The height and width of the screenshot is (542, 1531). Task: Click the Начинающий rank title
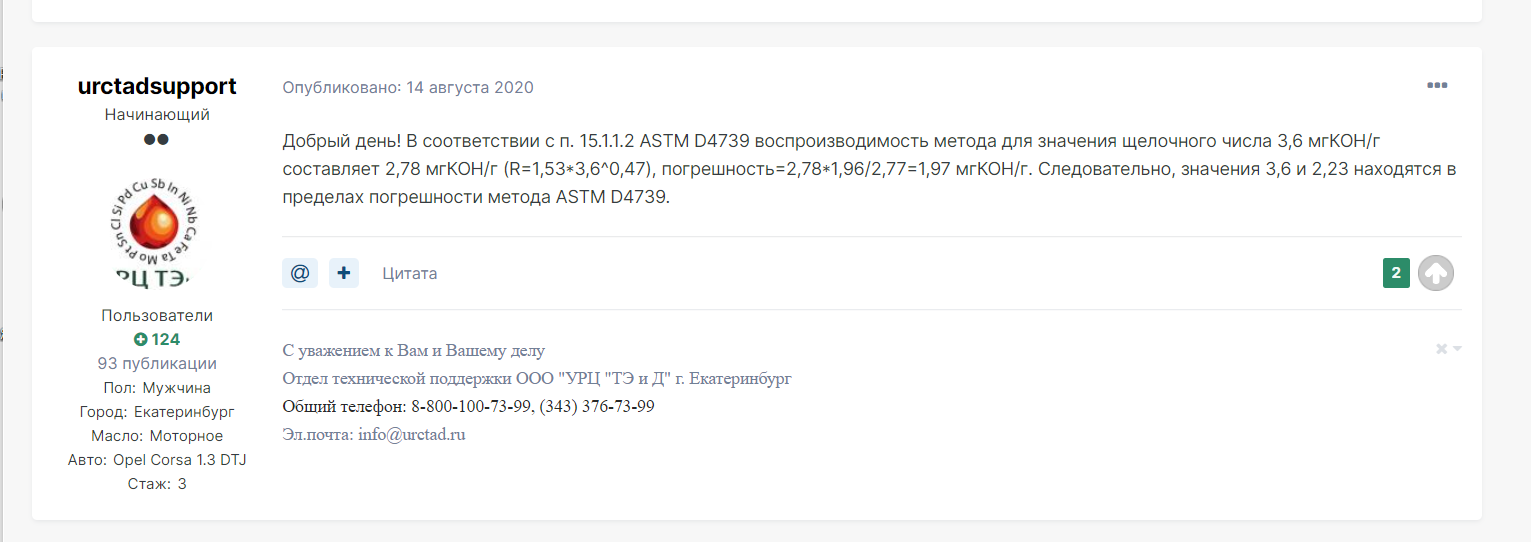pyautogui.click(x=157, y=115)
